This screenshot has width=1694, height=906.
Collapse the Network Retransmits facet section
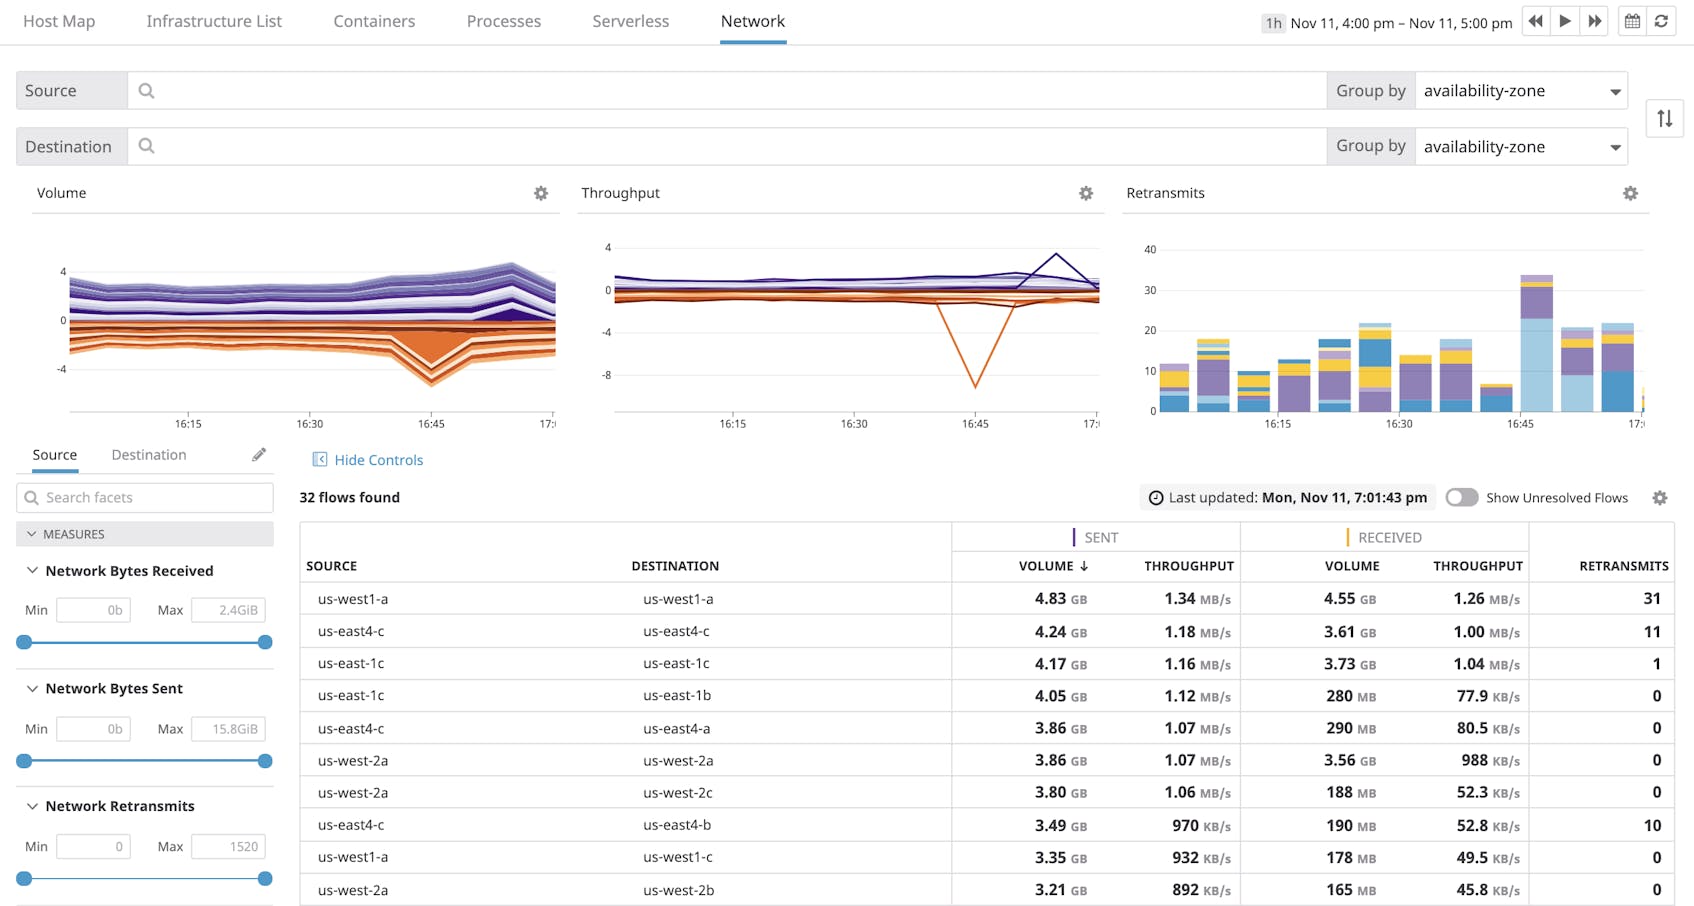31,805
